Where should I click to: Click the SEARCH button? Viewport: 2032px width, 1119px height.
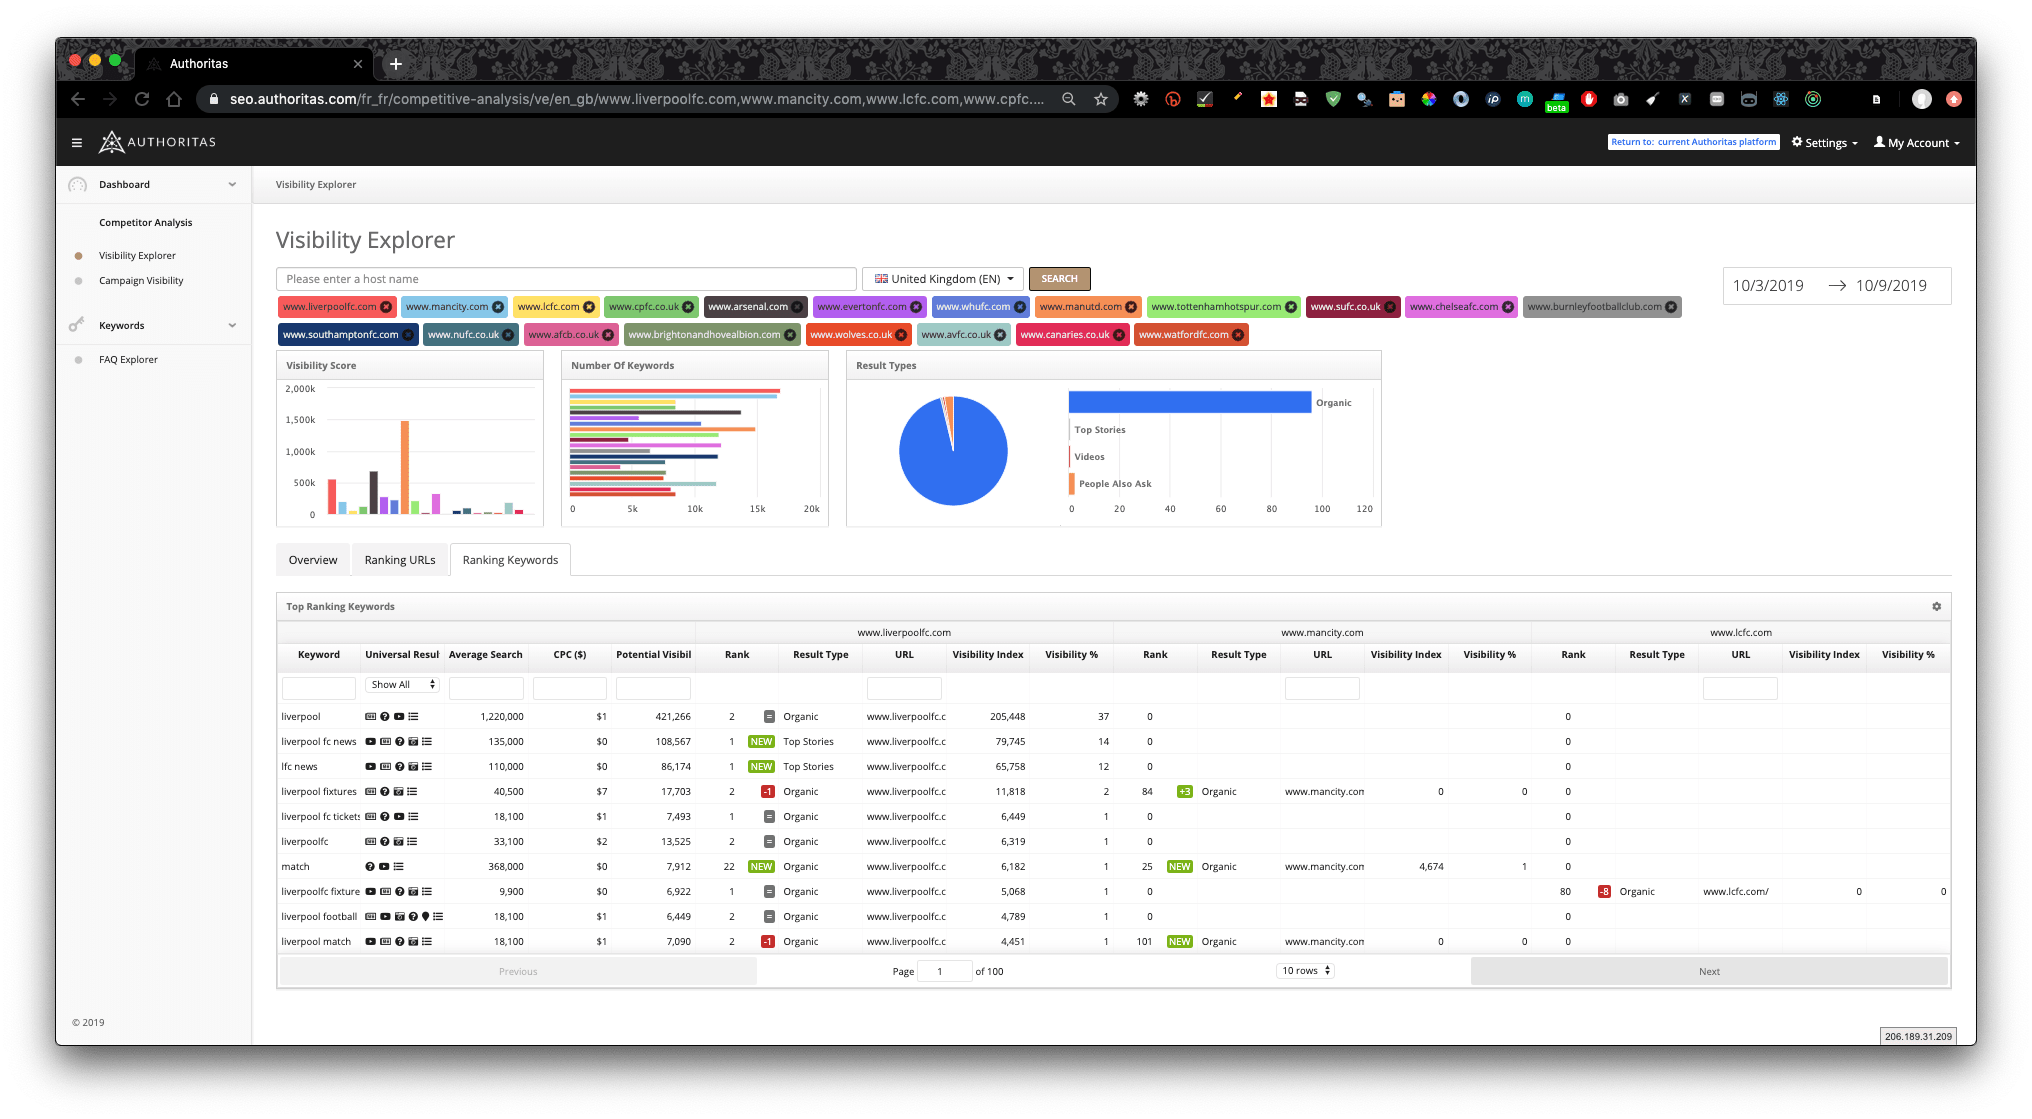(1059, 279)
